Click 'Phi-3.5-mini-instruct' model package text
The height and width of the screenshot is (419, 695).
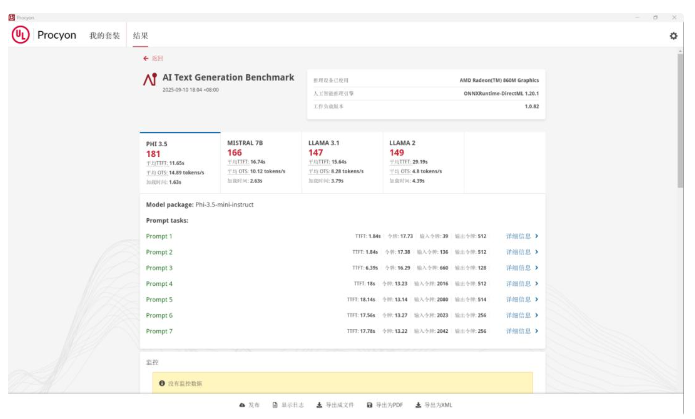224,205
